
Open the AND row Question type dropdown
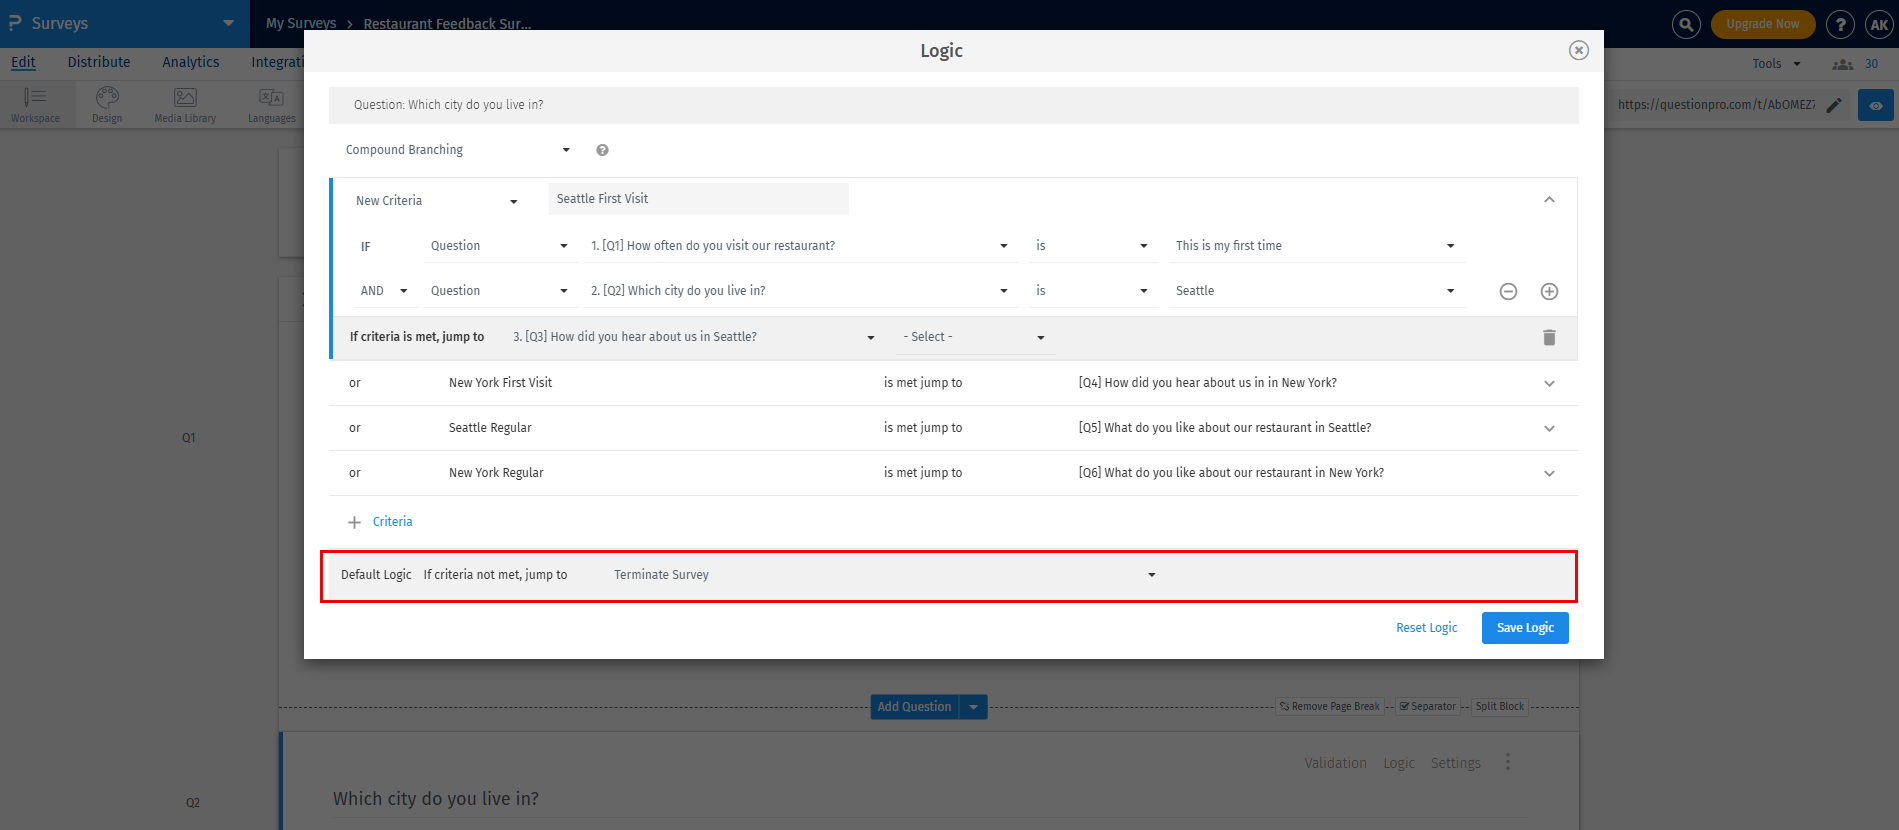click(x=499, y=291)
